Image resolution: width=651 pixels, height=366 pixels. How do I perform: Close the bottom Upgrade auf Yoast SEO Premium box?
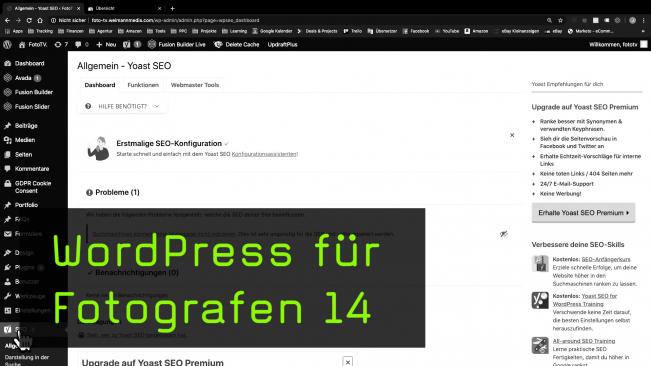tap(348, 362)
